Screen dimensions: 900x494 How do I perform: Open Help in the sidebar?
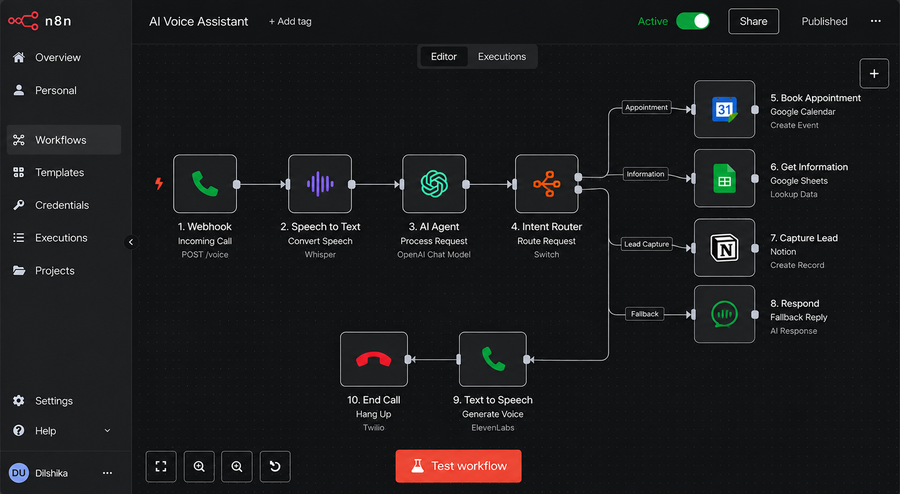tap(64, 431)
